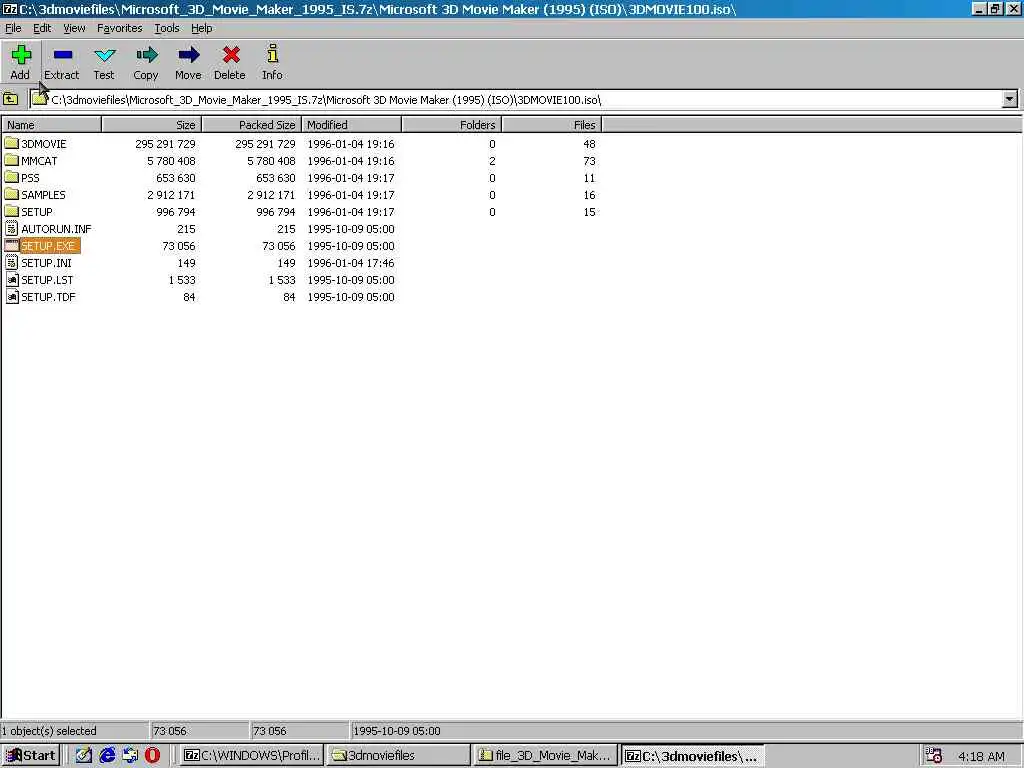Screen dimensions: 1024x768
Task: Select the SETUP.INI file name
Action: [x=46, y=263]
